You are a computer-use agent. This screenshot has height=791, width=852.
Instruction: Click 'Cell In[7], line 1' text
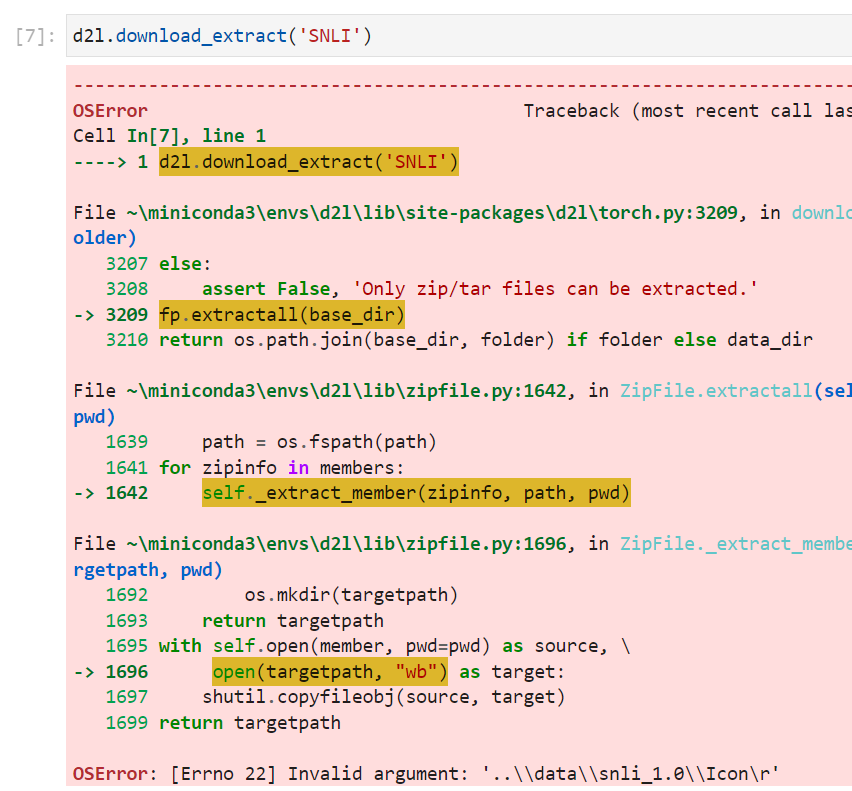[x=170, y=136]
